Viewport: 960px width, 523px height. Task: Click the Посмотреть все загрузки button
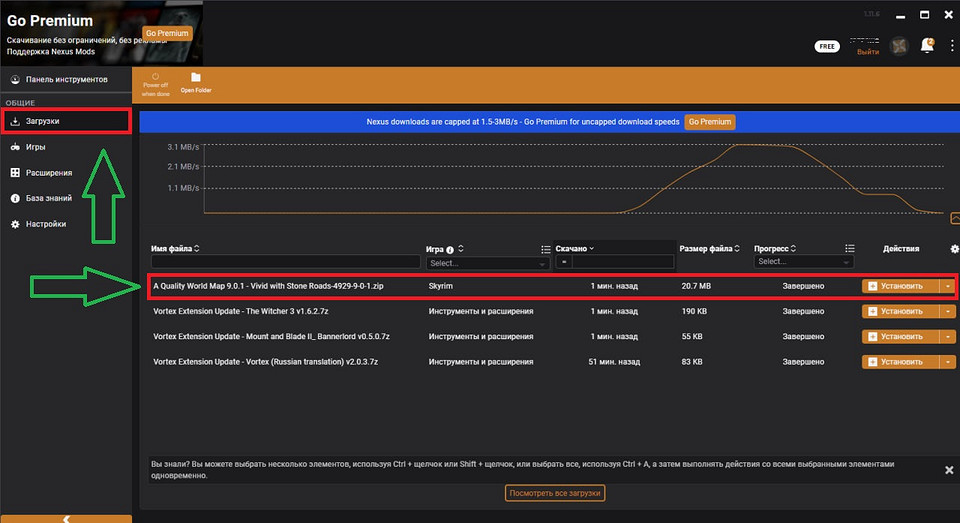click(555, 493)
